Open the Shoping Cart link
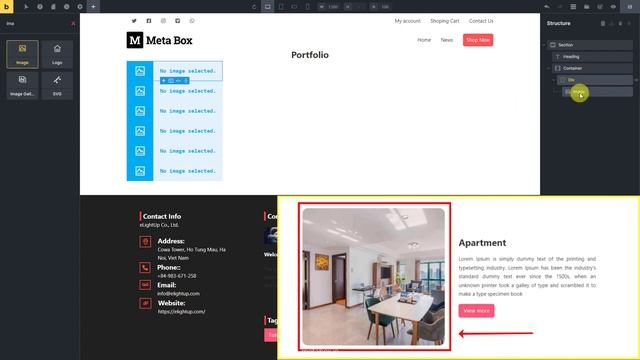The width and height of the screenshot is (640, 360). (444, 21)
